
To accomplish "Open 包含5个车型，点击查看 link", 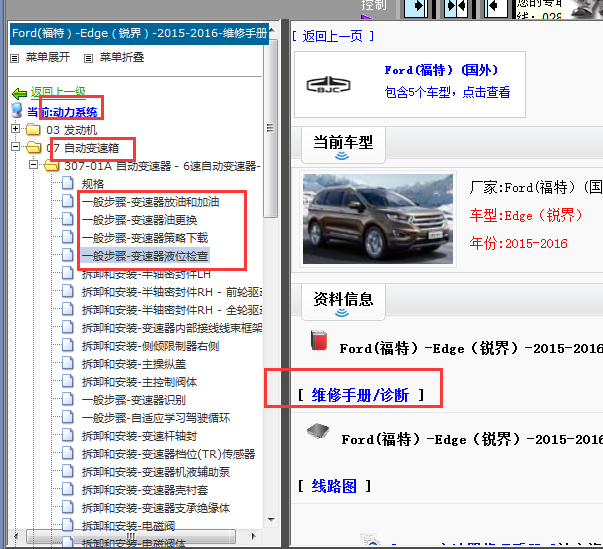I will click(448, 92).
